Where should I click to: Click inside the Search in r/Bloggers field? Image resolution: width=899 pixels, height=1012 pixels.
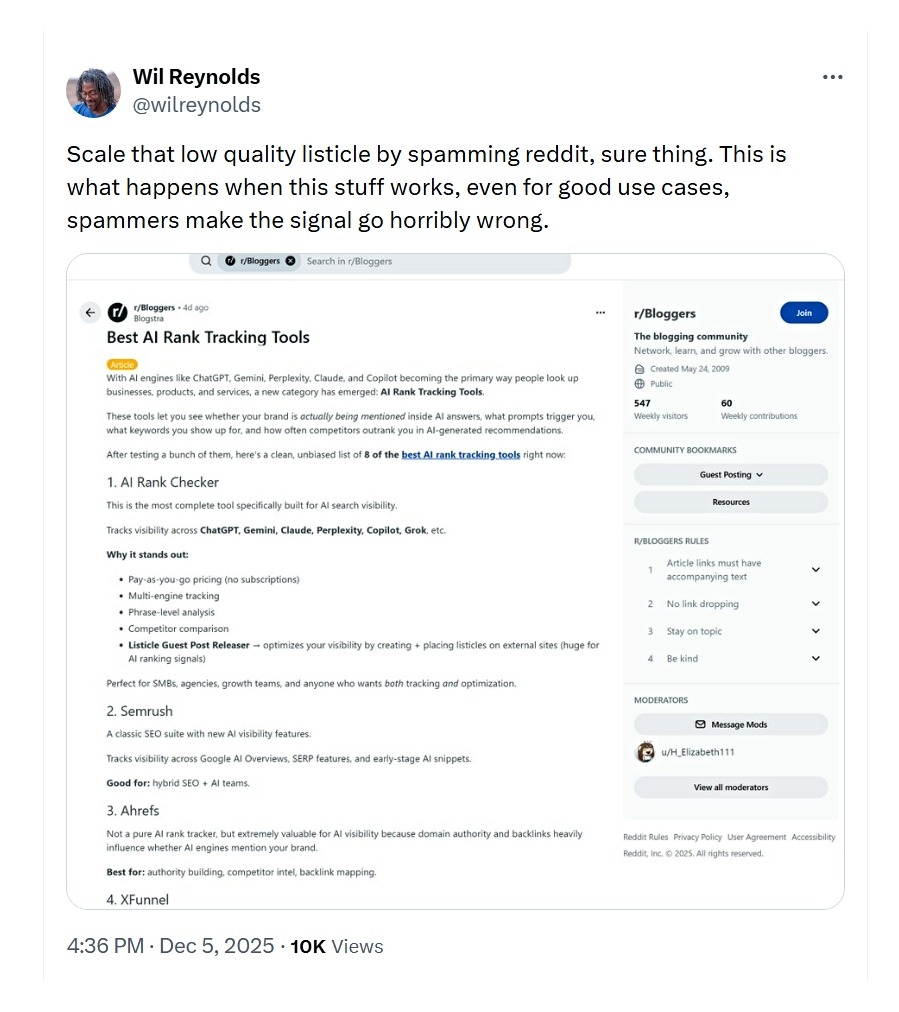tap(420, 261)
